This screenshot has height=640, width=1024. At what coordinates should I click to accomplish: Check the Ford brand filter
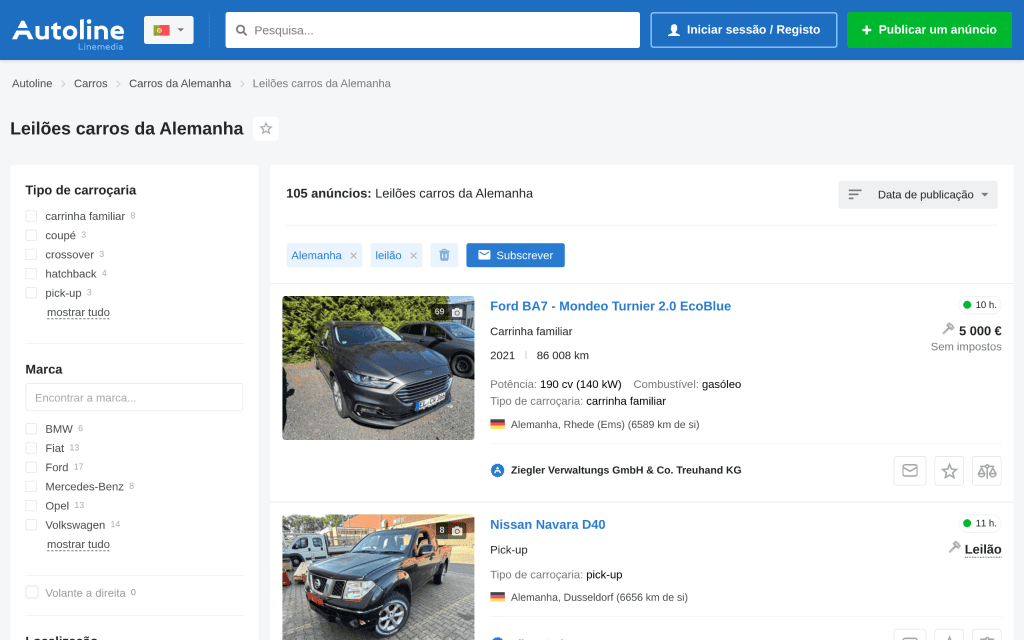pos(31,467)
